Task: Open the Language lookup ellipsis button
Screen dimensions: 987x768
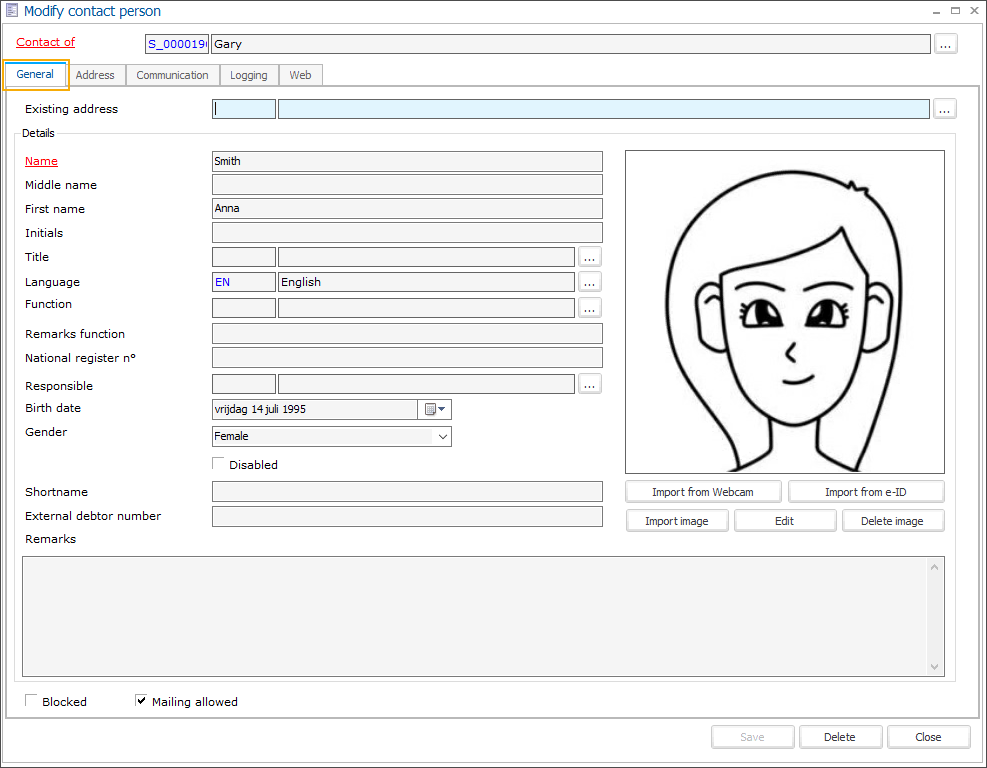Action: 590,282
